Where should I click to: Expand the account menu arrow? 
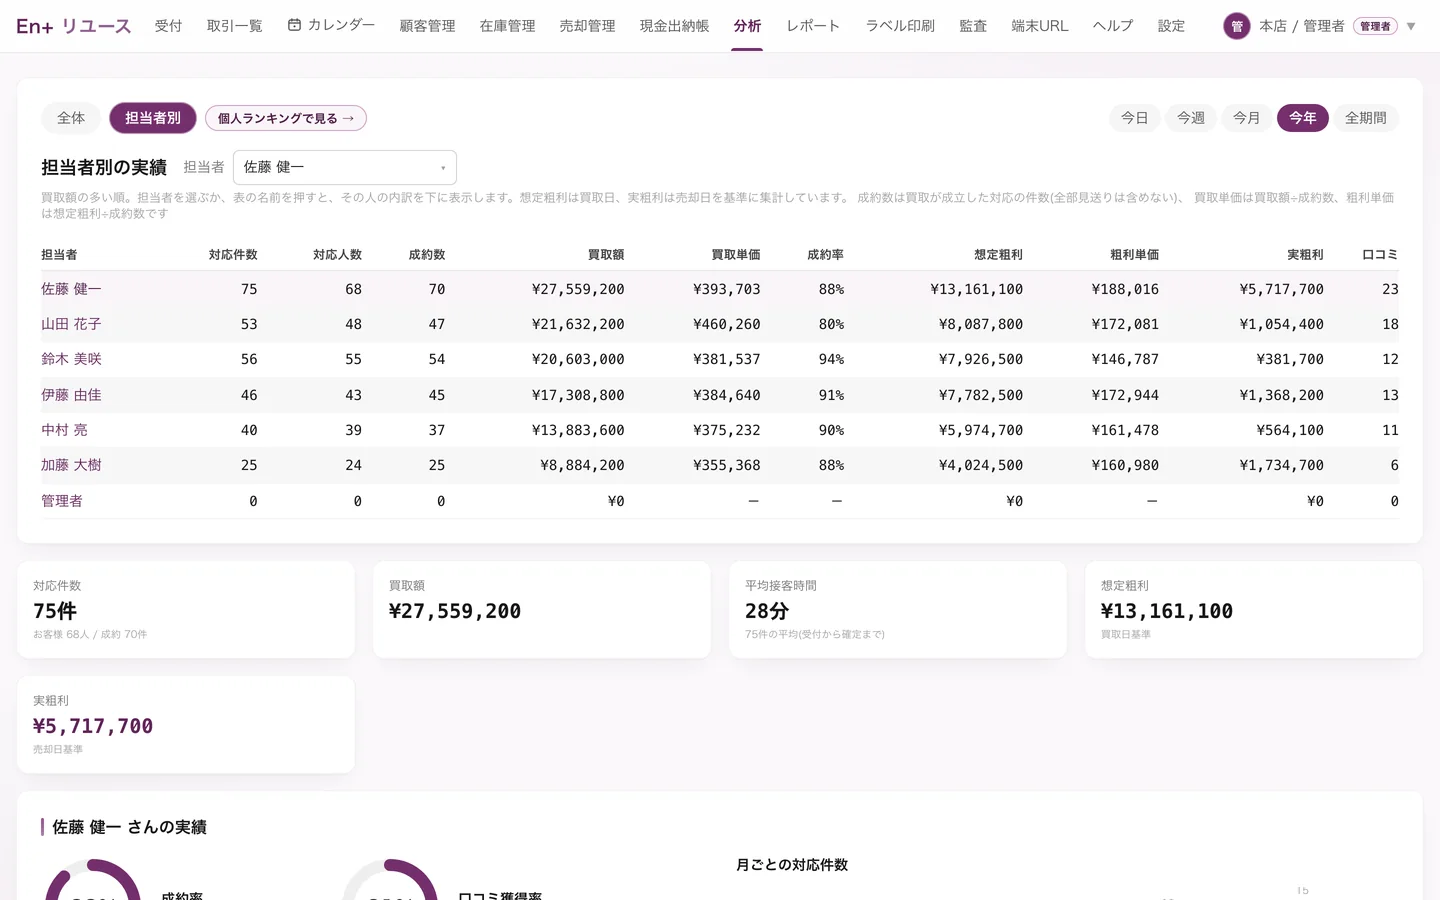point(1411,26)
